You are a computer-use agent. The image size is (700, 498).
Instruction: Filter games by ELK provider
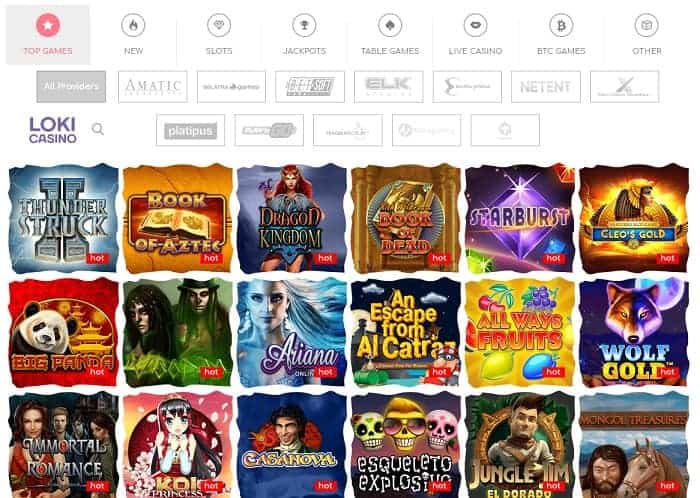click(x=388, y=87)
